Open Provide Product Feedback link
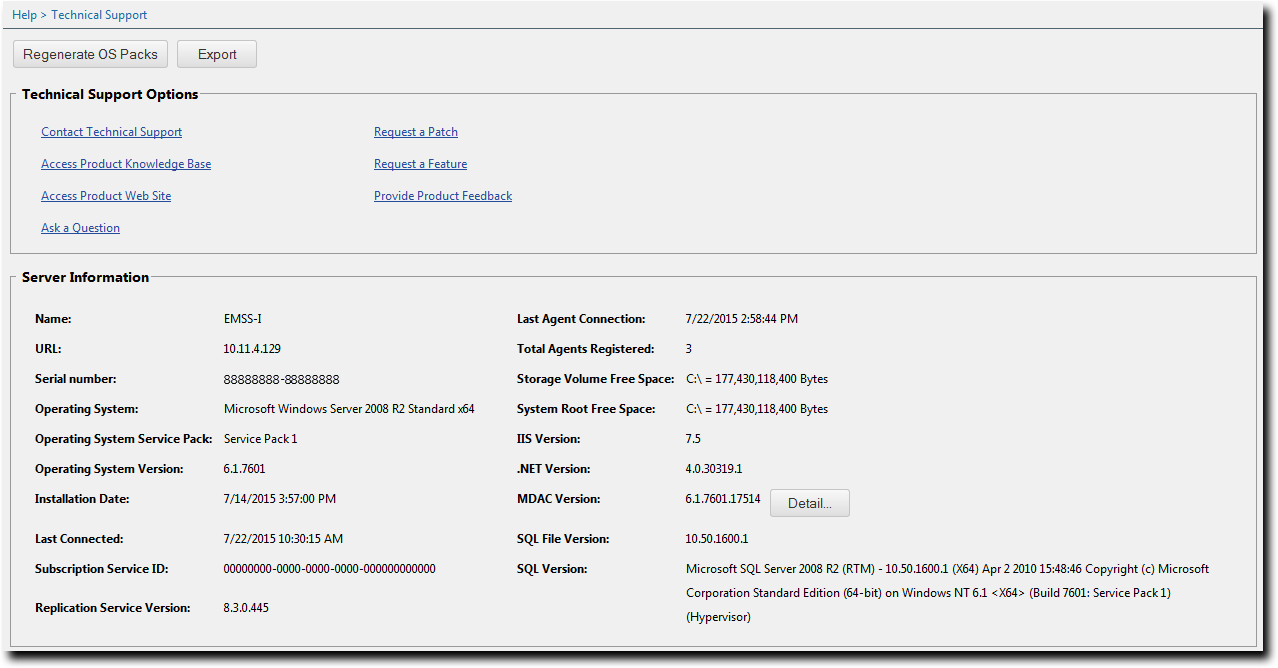The height and width of the screenshot is (668, 1278). pyautogui.click(x=443, y=196)
